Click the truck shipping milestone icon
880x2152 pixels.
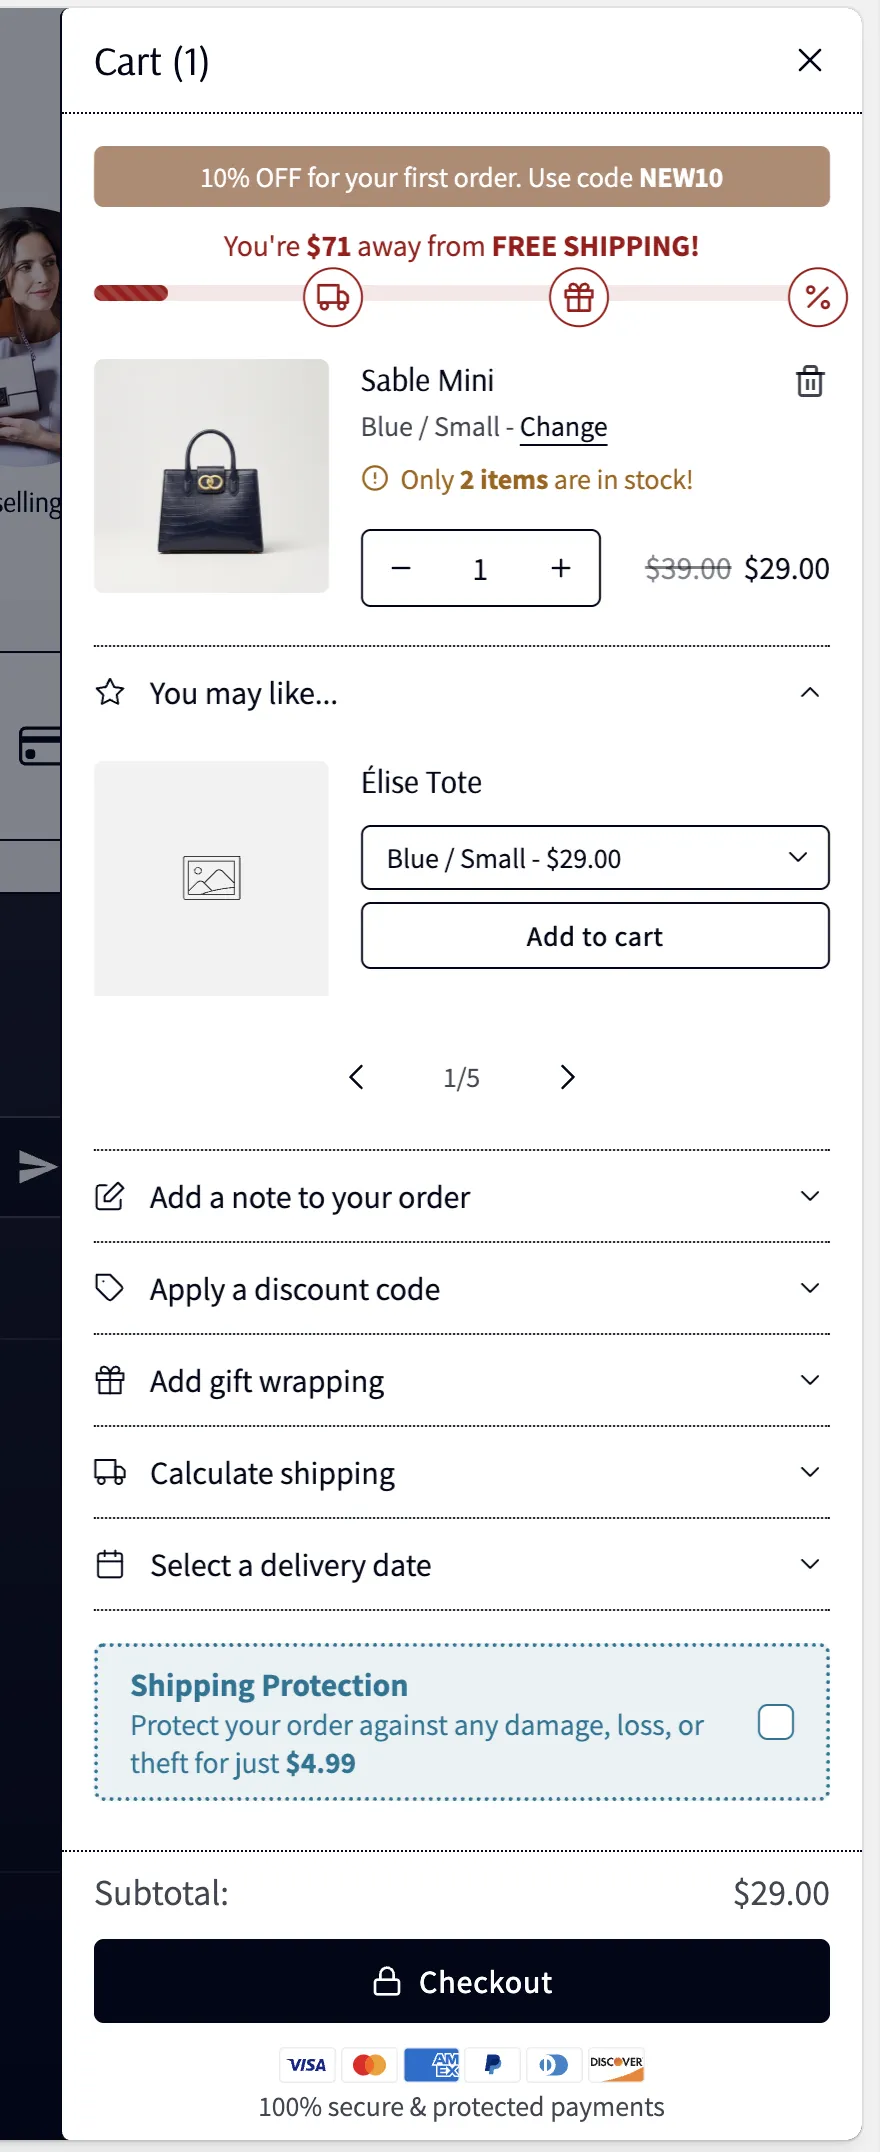pyautogui.click(x=333, y=297)
